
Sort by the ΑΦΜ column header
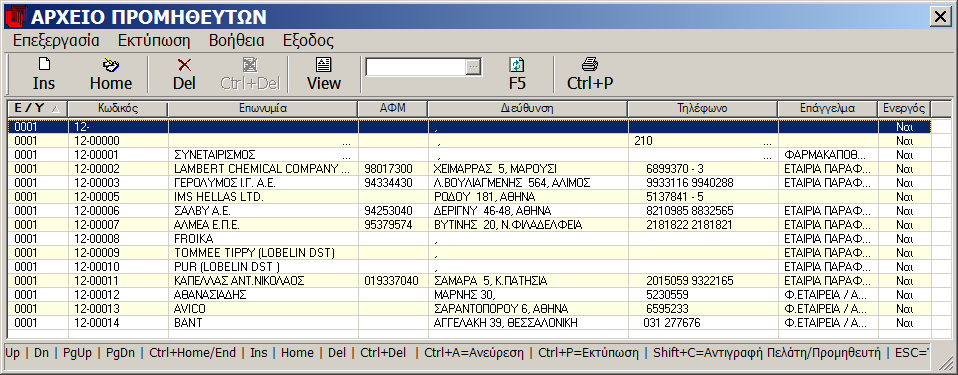pyautogui.click(x=393, y=109)
